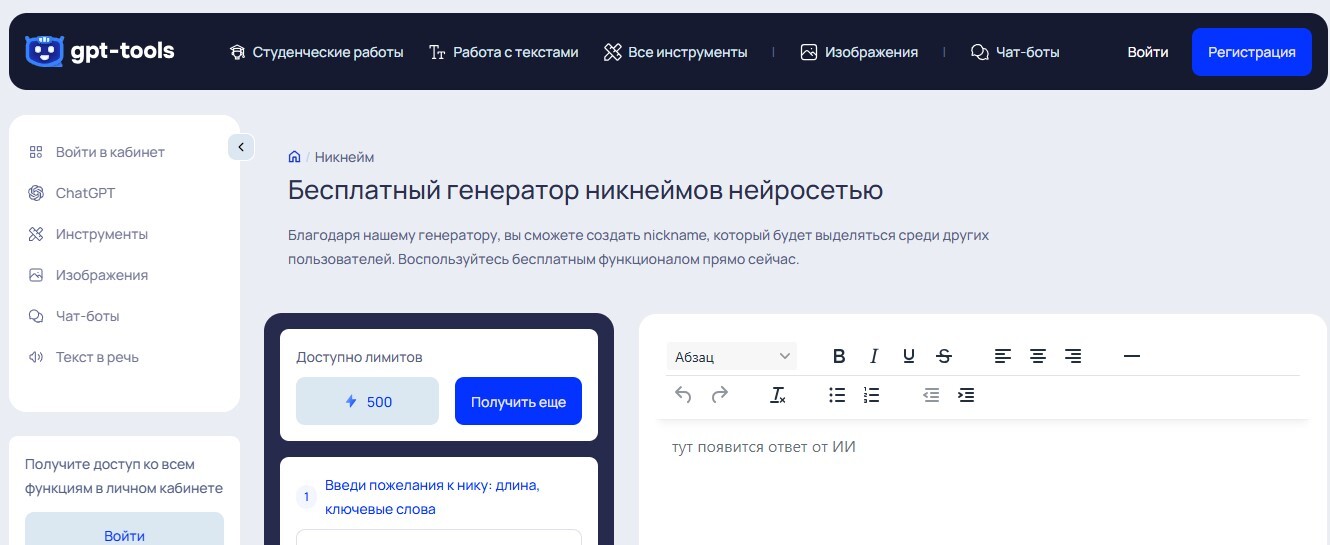Go to Изображения in top navigation
This screenshot has height=545, width=1330.
pos(859,52)
